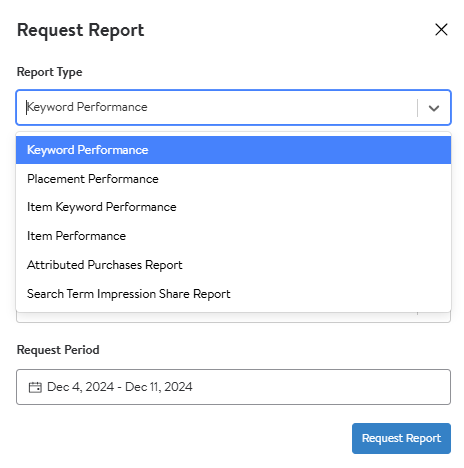Viewport: 464px width, 468px height.
Task: Close the Request Report dialog
Action: [441, 29]
